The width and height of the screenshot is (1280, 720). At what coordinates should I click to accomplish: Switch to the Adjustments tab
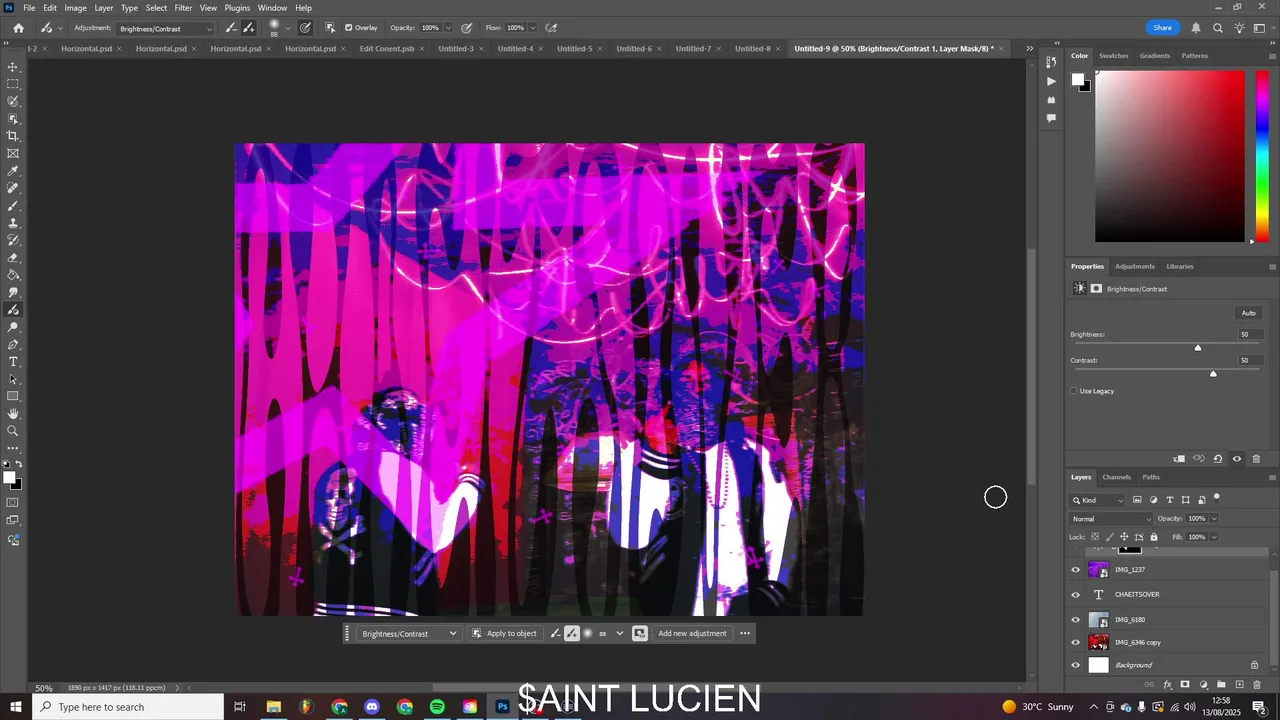[x=1135, y=266]
